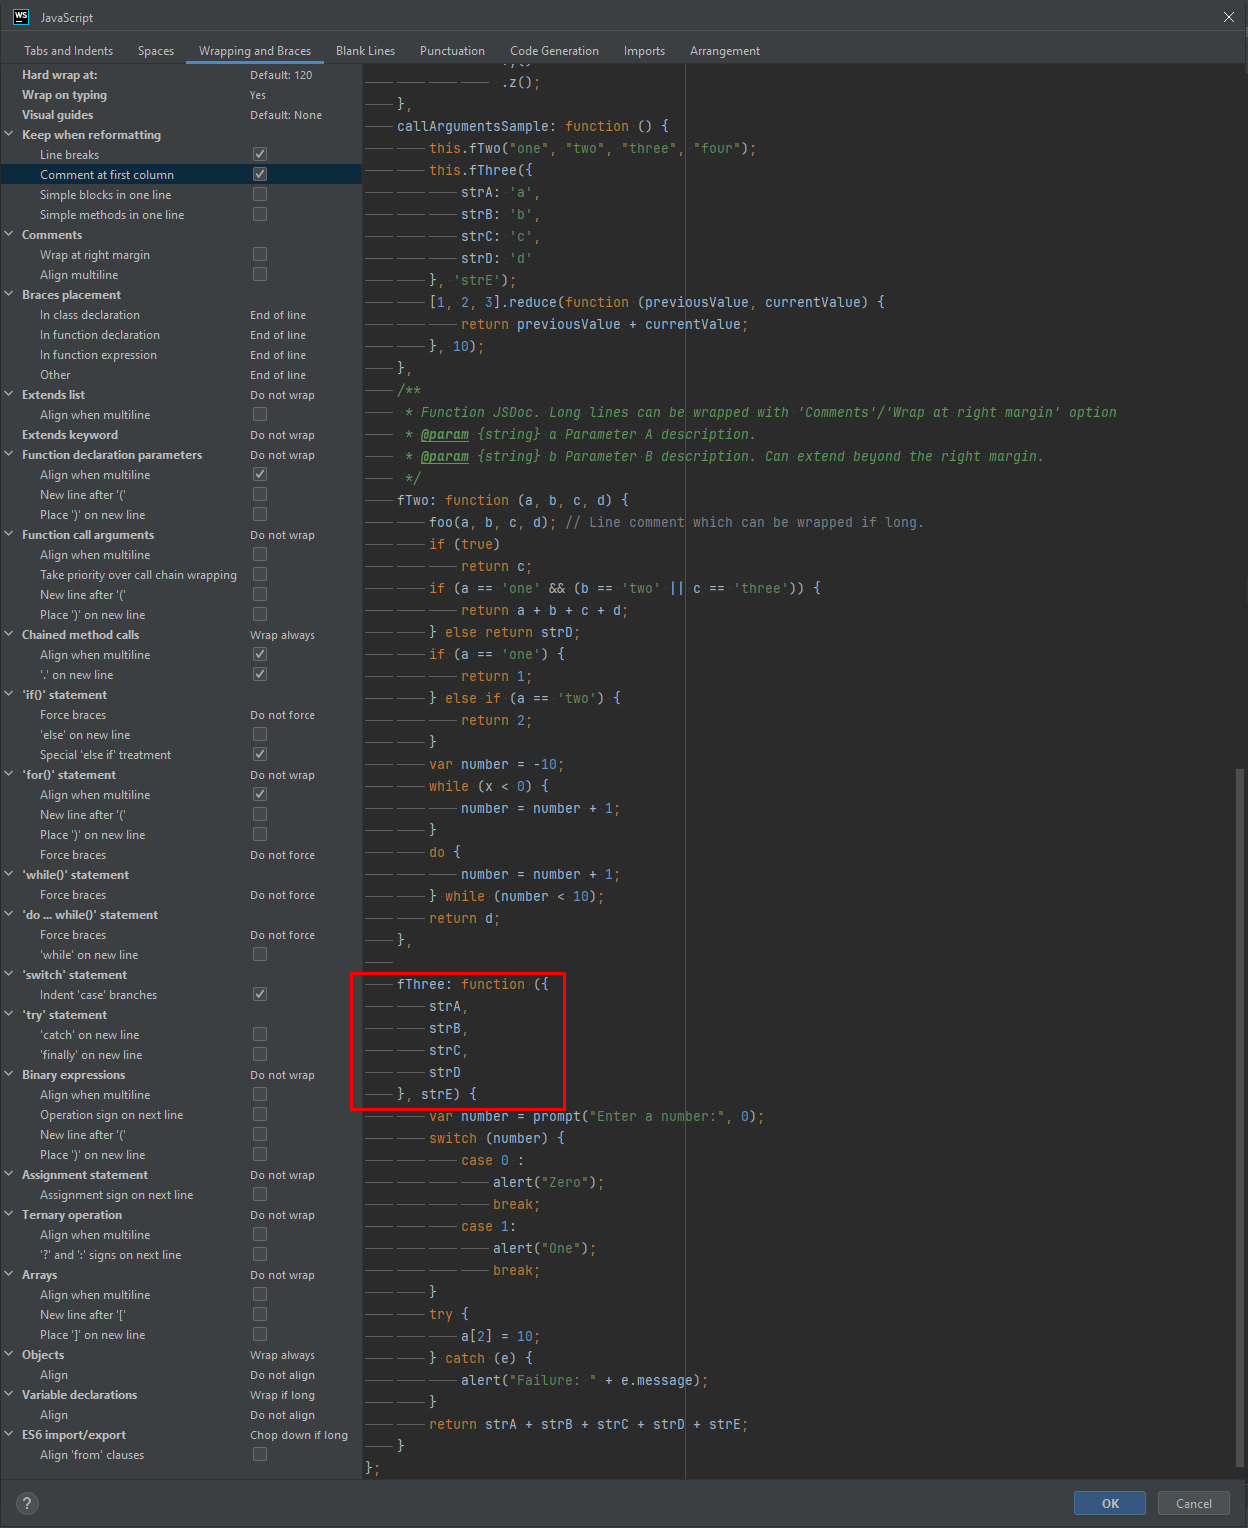Collapse the ES6 import/export section

pos(10,1434)
